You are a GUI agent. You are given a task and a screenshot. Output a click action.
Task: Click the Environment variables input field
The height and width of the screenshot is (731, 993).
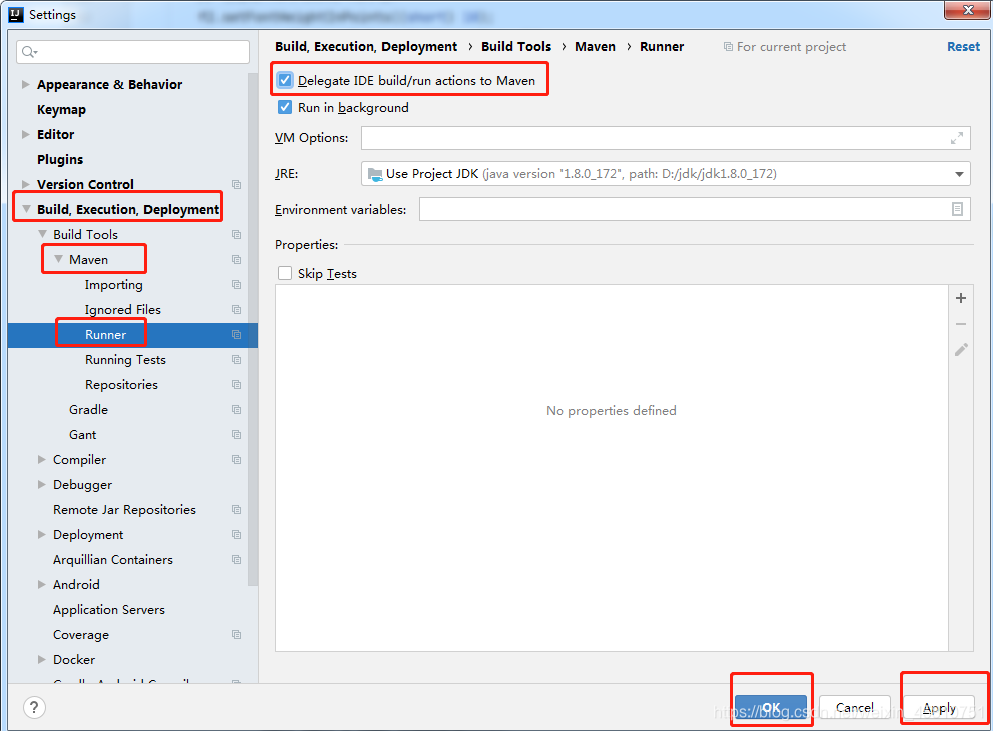coord(695,209)
